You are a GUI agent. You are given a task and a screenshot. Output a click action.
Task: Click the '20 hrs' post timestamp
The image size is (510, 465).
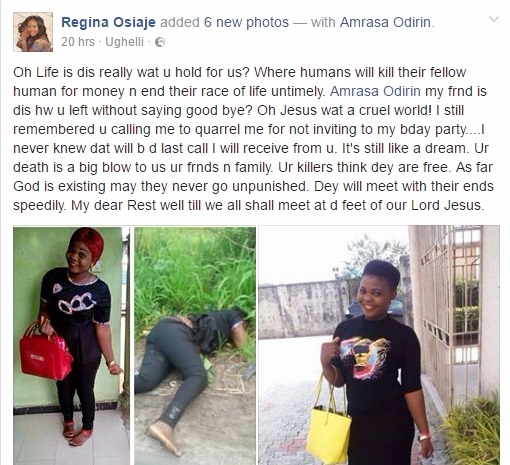click(x=78, y=42)
